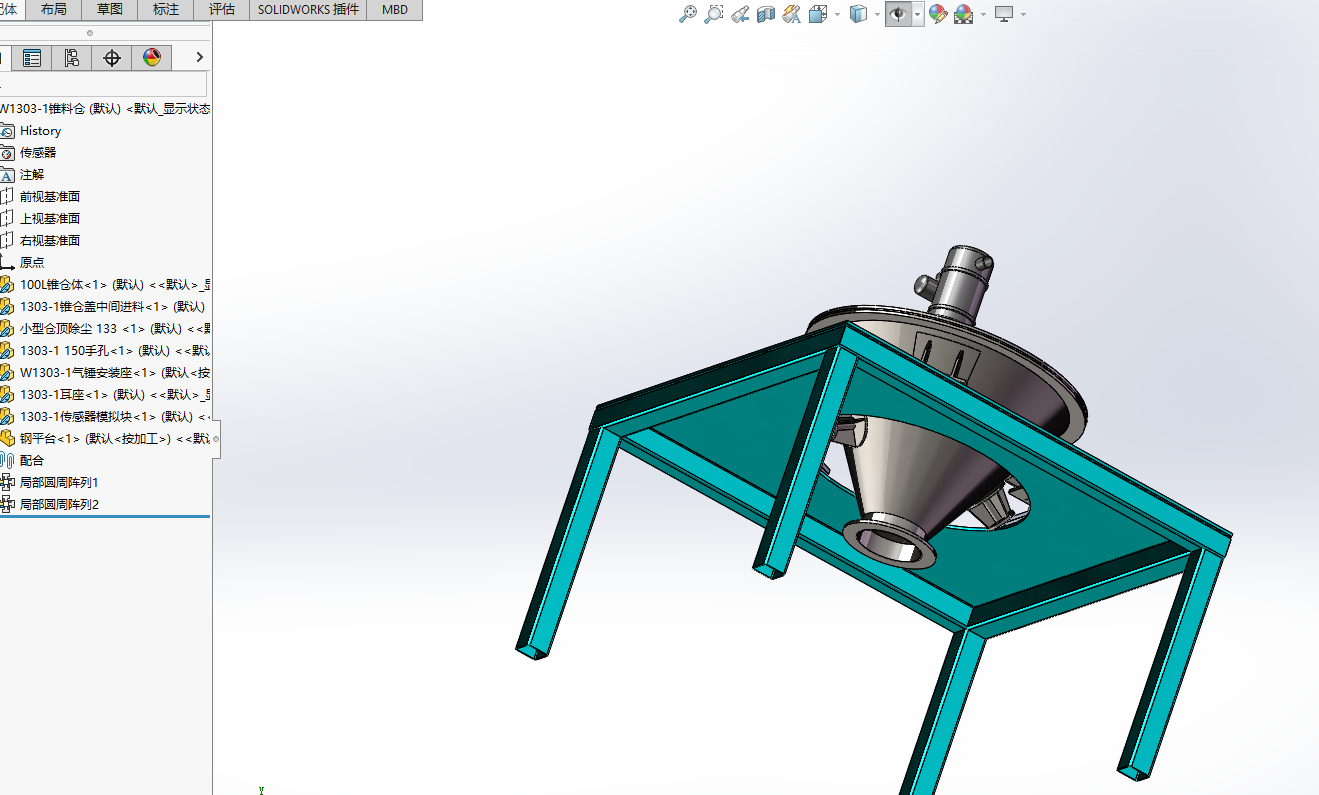The width and height of the screenshot is (1319, 795).
Task: Select the 注解 folder
Action: click(x=32, y=175)
